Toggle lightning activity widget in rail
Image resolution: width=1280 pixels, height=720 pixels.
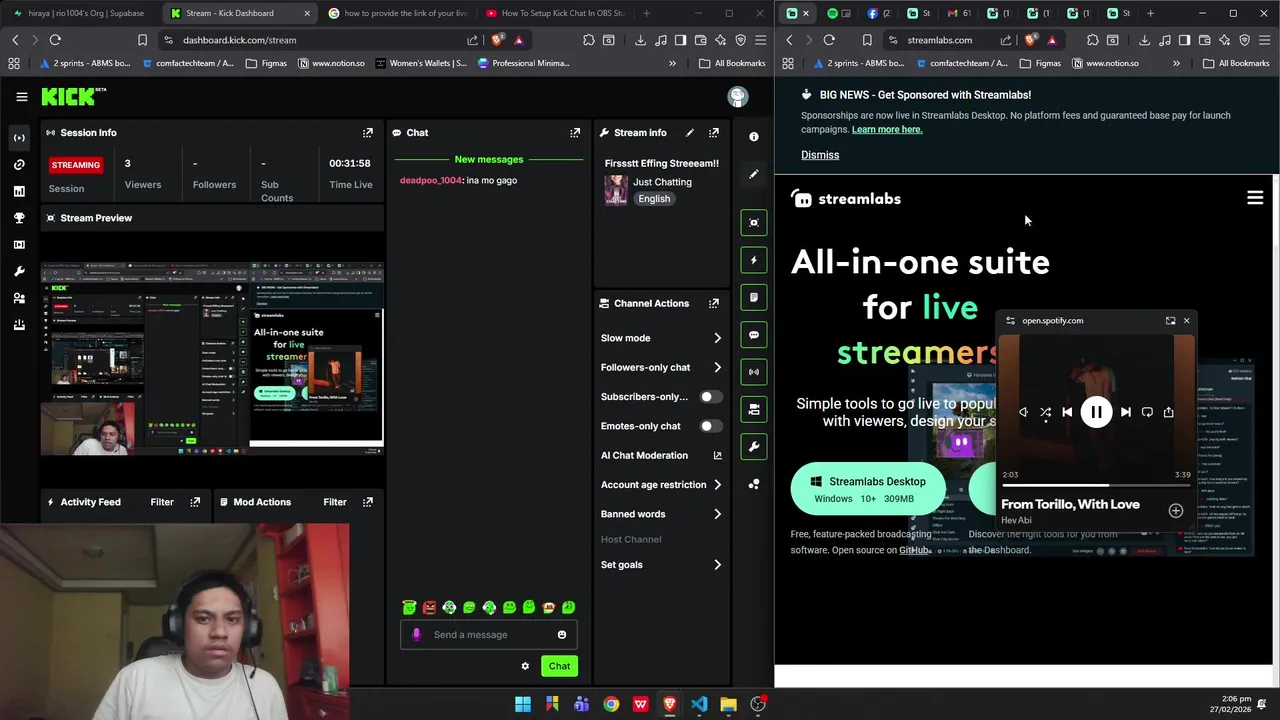(x=754, y=260)
